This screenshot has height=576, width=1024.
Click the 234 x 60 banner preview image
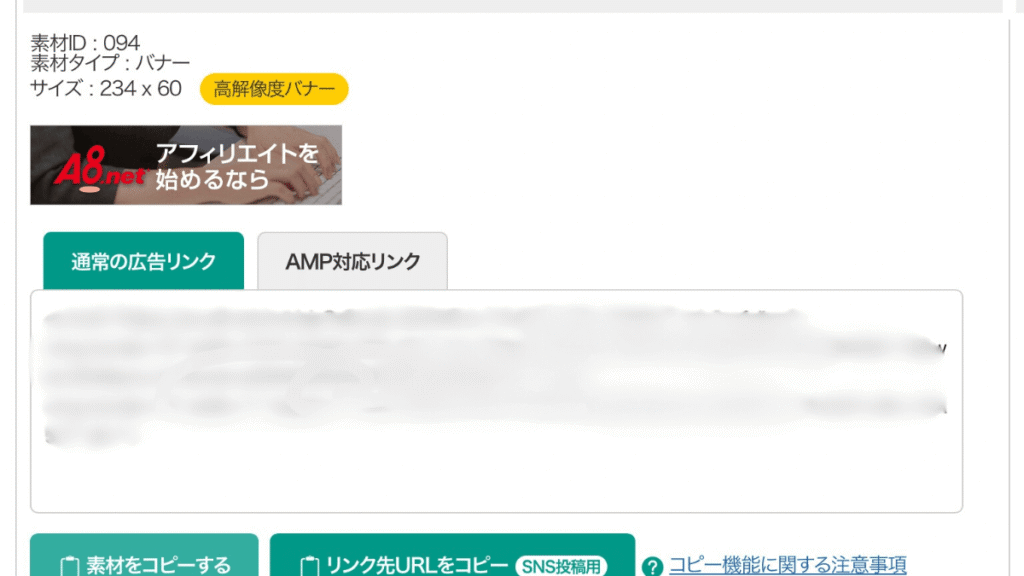point(186,165)
